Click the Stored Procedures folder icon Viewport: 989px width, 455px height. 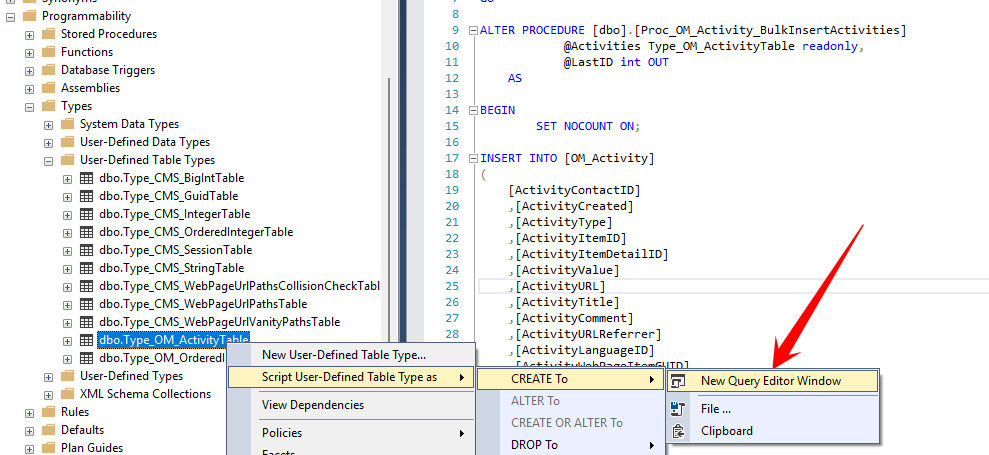pyautogui.click(x=49, y=34)
